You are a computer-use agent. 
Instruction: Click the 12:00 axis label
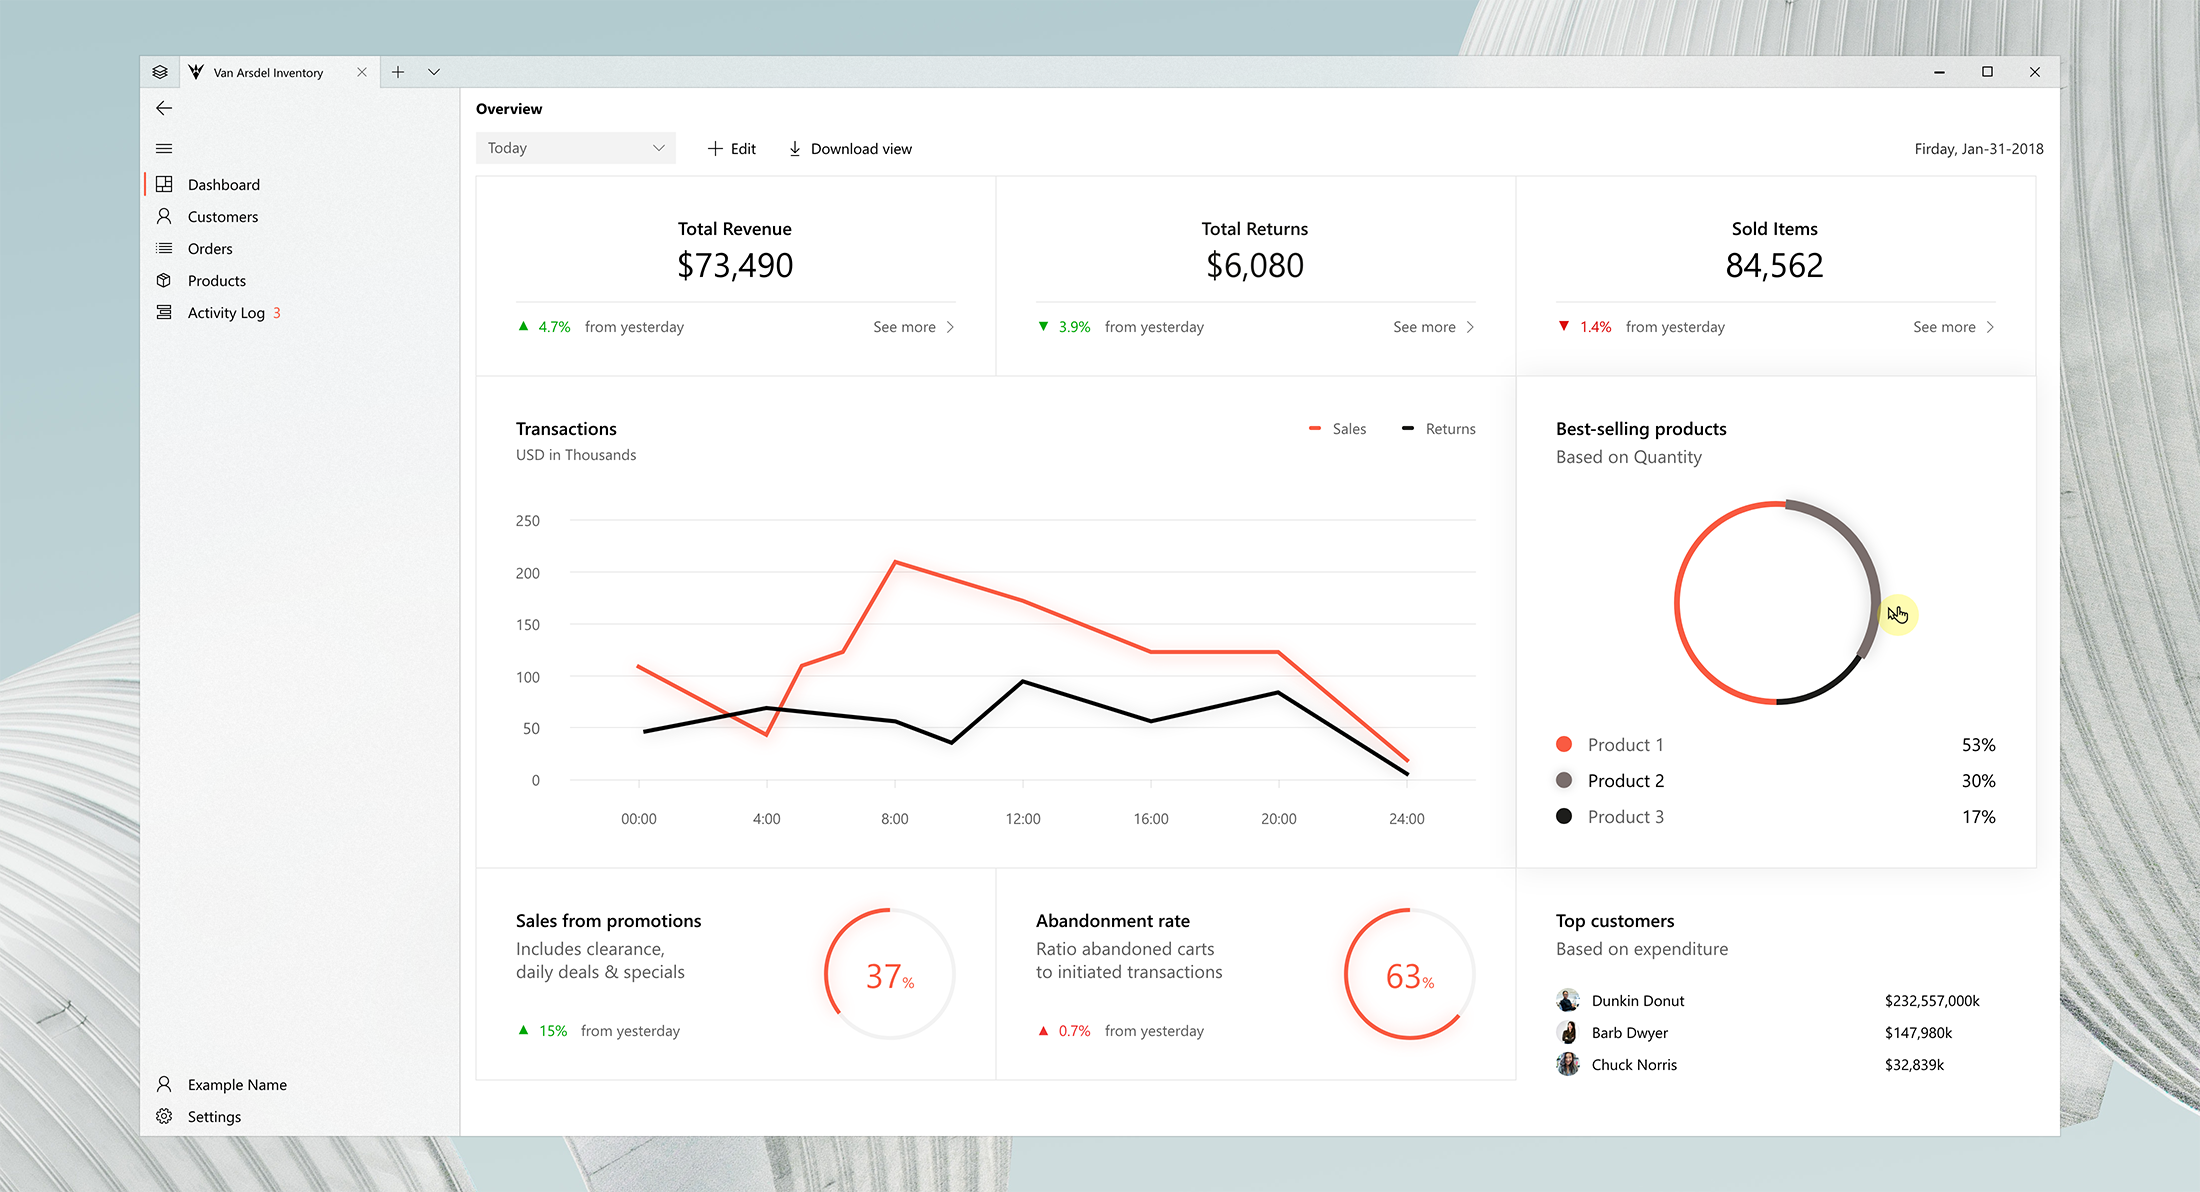click(1022, 818)
